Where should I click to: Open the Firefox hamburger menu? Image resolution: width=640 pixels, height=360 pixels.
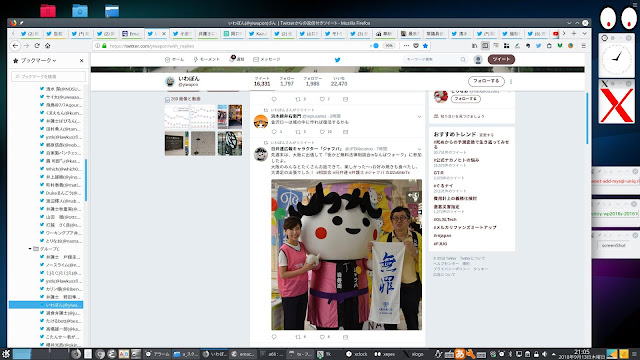(584, 46)
